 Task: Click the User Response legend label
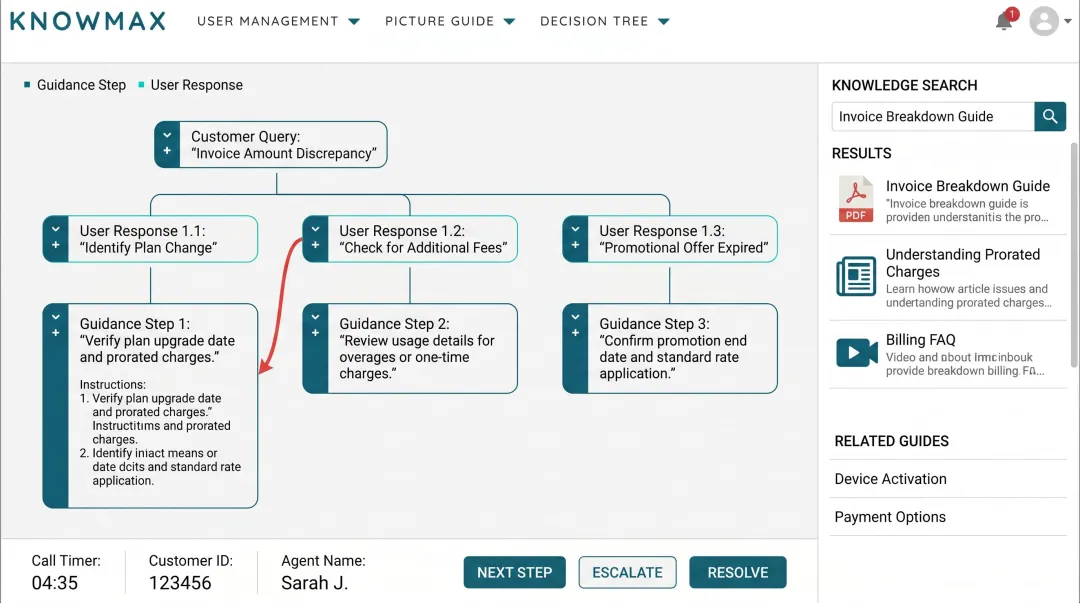click(x=196, y=85)
